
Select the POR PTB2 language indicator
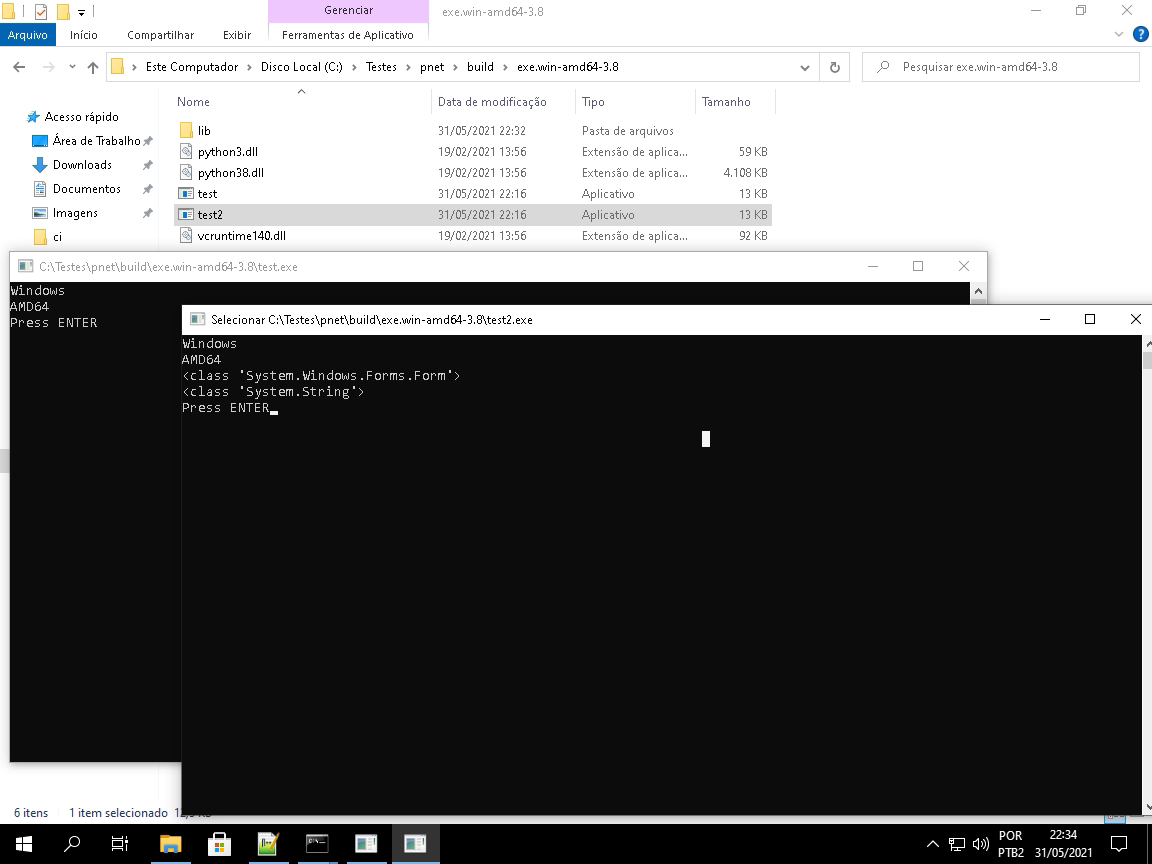click(x=1010, y=843)
